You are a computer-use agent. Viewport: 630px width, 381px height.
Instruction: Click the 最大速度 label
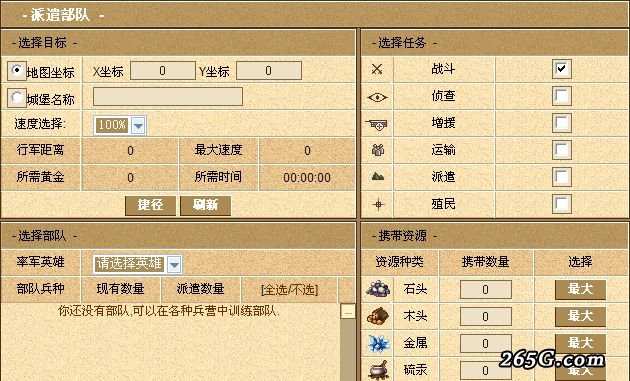coord(218,150)
